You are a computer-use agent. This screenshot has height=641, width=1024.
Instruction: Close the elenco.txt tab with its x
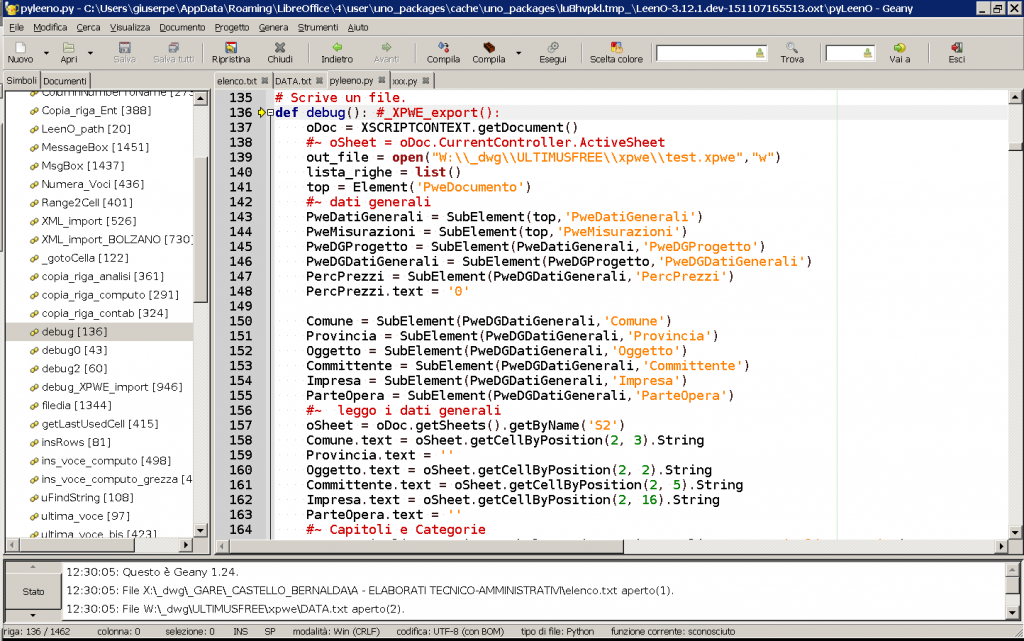264,81
